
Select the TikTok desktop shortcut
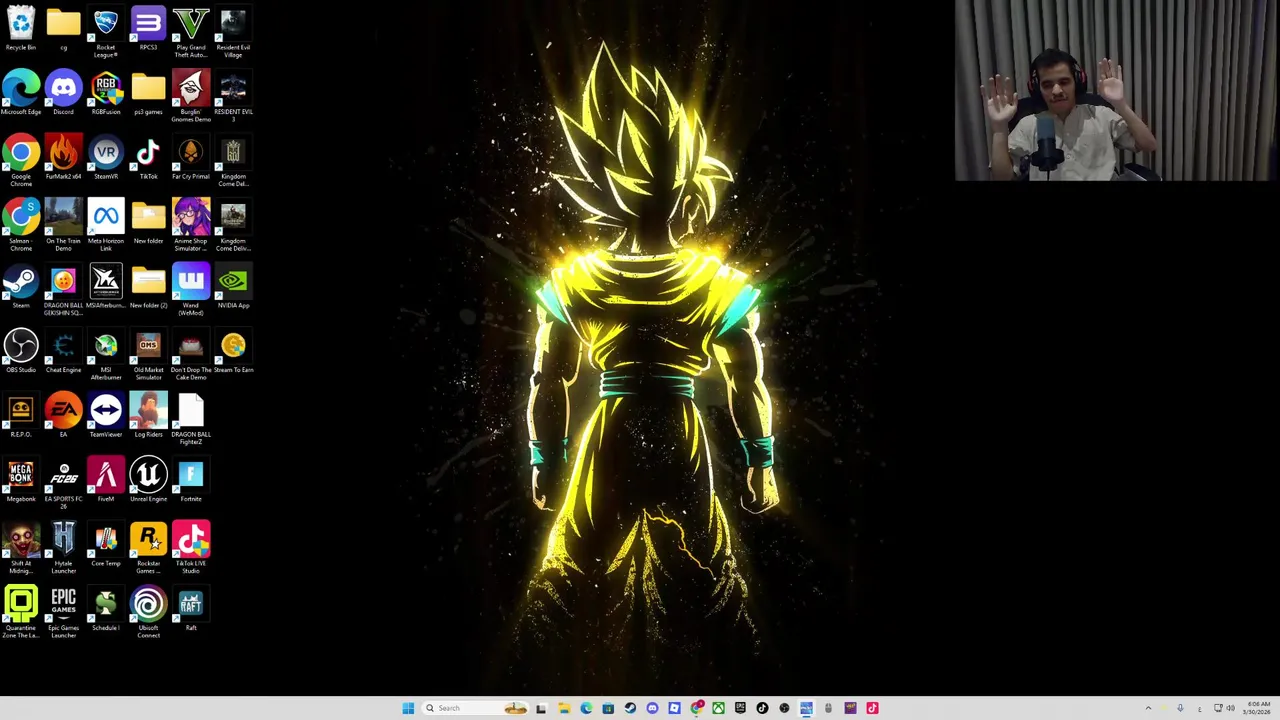(x=148, y=158)
